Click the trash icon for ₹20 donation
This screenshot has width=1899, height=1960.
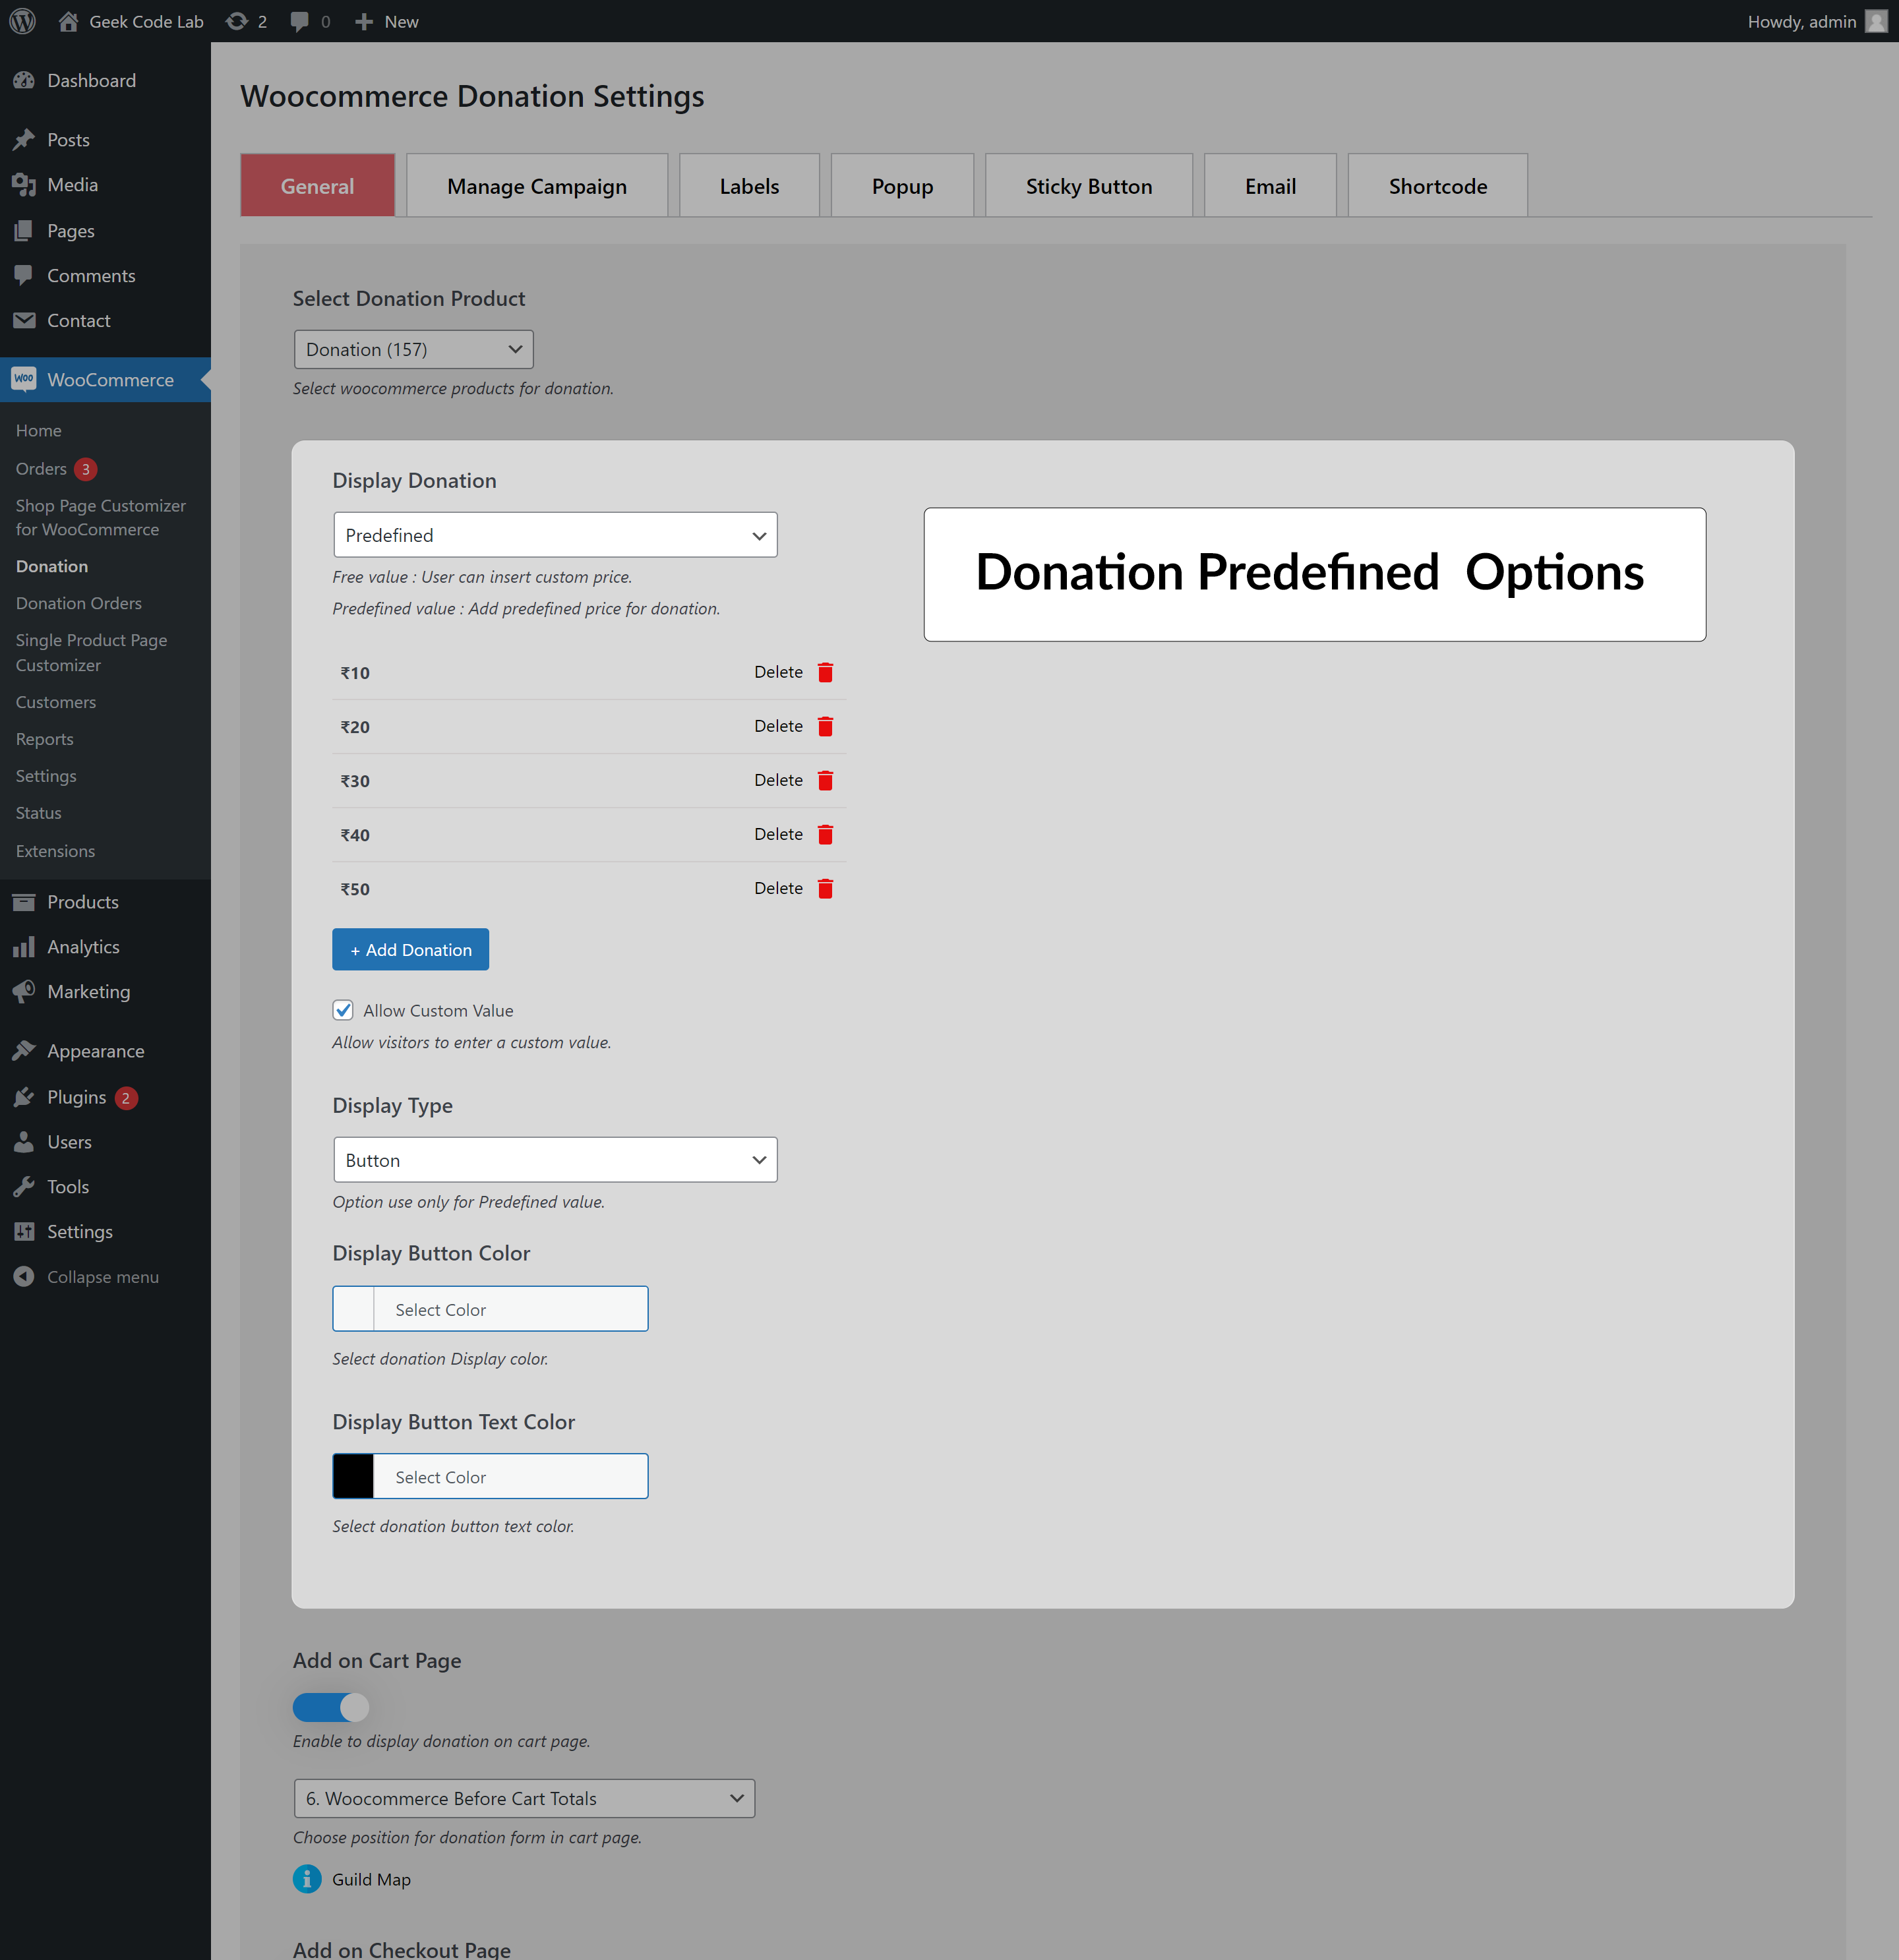pos(825,726)
